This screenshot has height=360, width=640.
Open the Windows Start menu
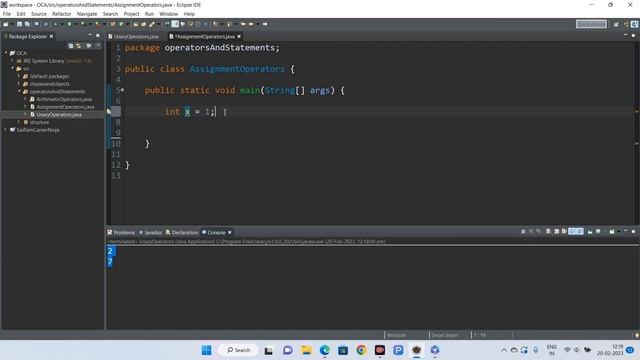click(x=207, y=350)
